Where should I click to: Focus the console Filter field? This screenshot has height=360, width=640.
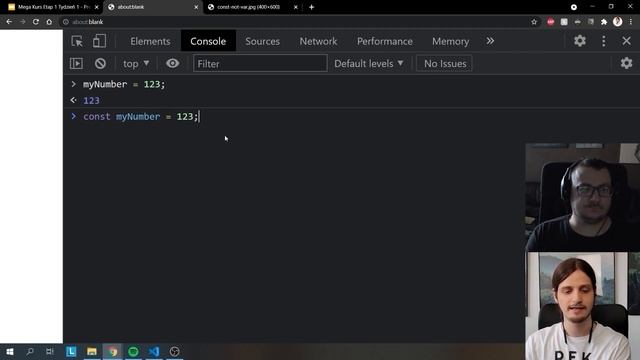(x=260, y=63)
